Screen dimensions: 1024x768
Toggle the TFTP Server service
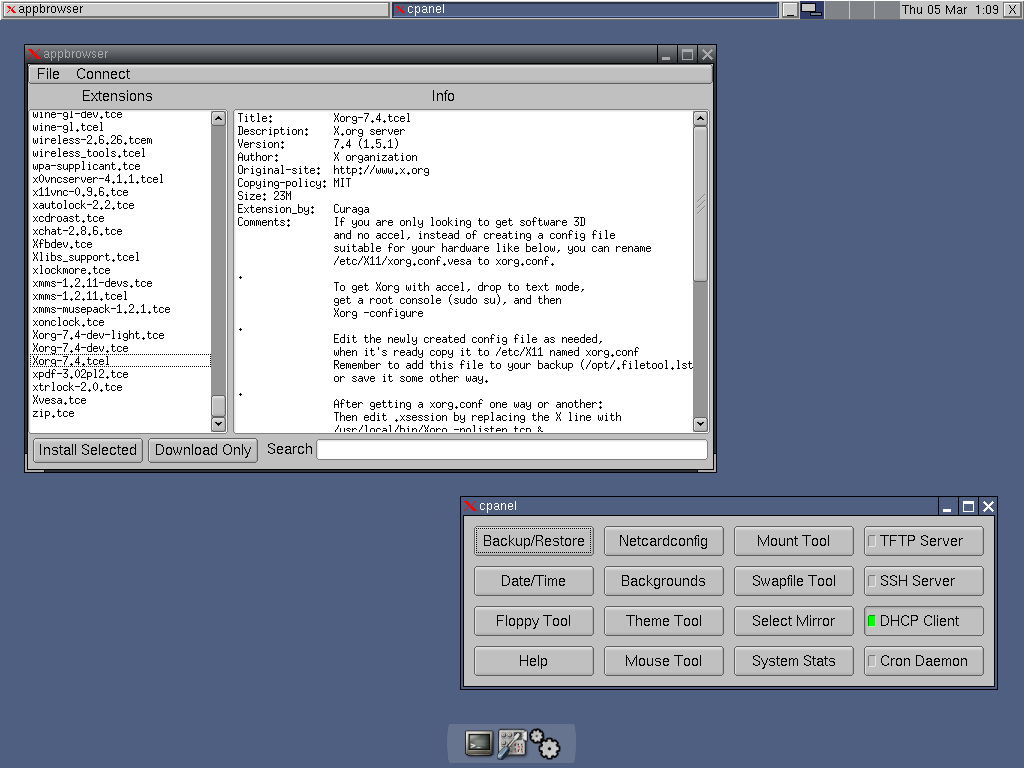(x=923, y=541)
